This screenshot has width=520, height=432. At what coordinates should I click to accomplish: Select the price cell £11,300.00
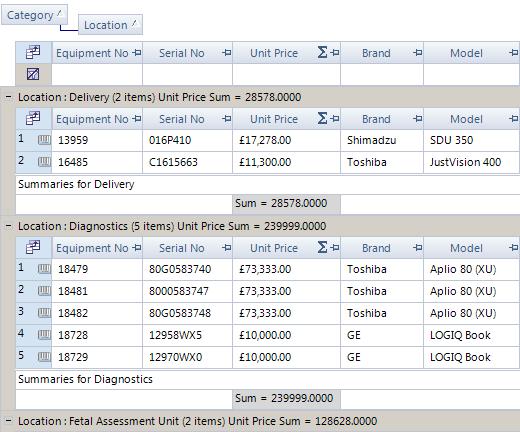point(287,162)
